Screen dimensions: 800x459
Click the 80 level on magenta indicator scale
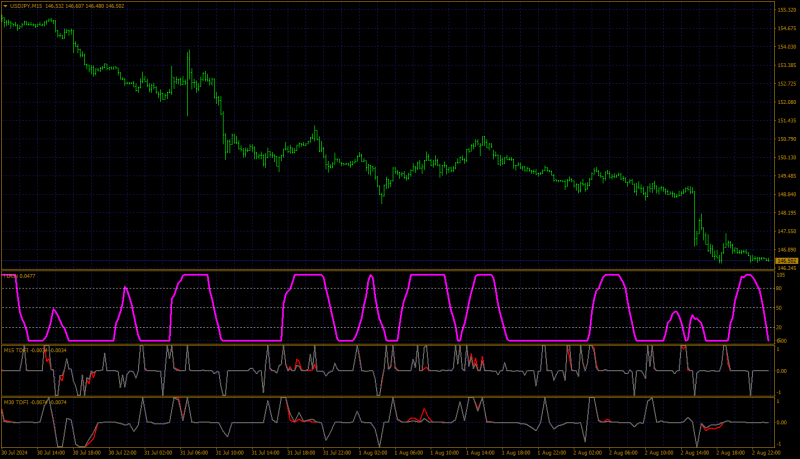[x=780, y=289]
